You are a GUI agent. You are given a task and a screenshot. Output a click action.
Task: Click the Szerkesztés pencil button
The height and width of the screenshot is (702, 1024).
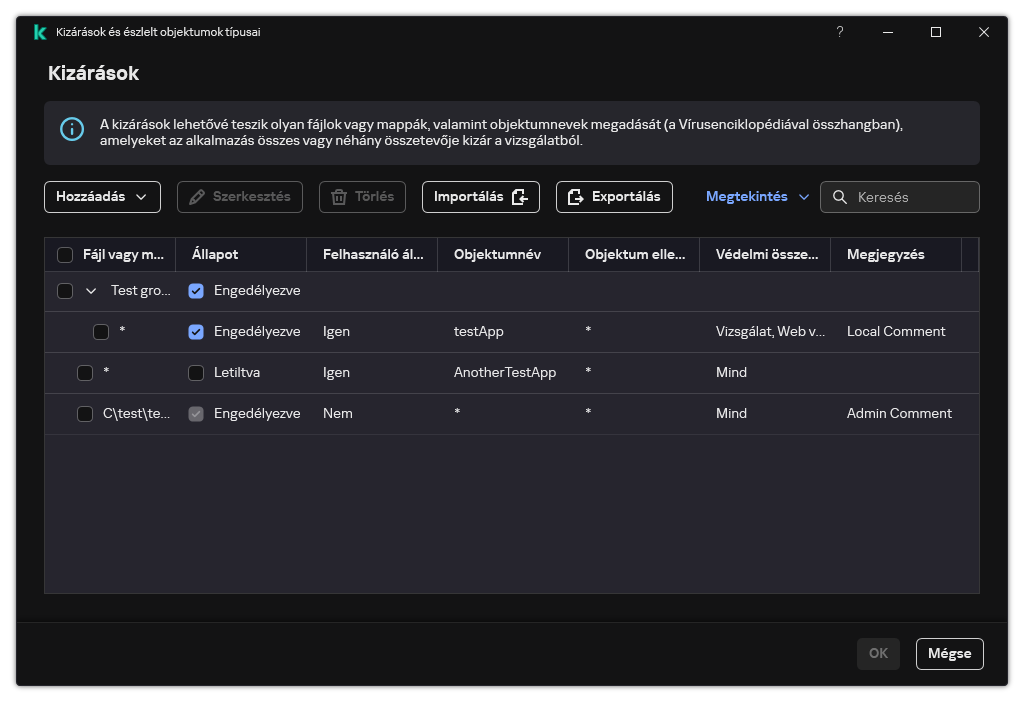(239, 197)
